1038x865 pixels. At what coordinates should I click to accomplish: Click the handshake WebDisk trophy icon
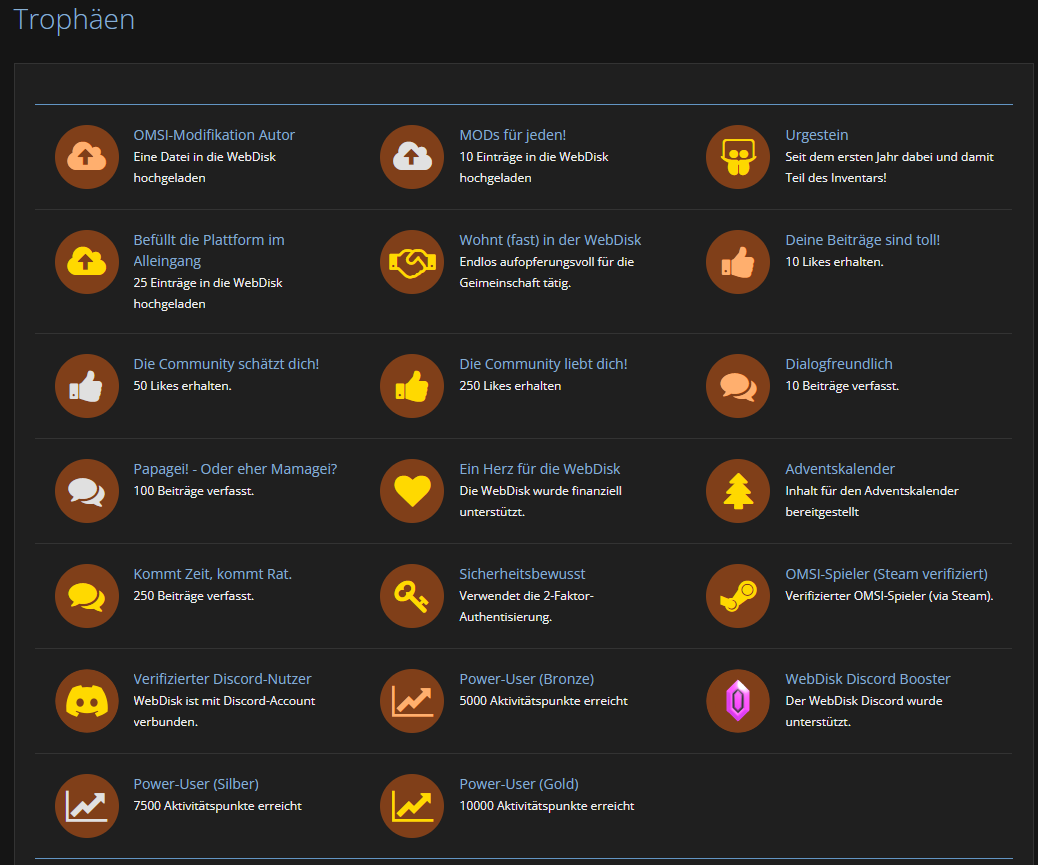click(412, 262)
